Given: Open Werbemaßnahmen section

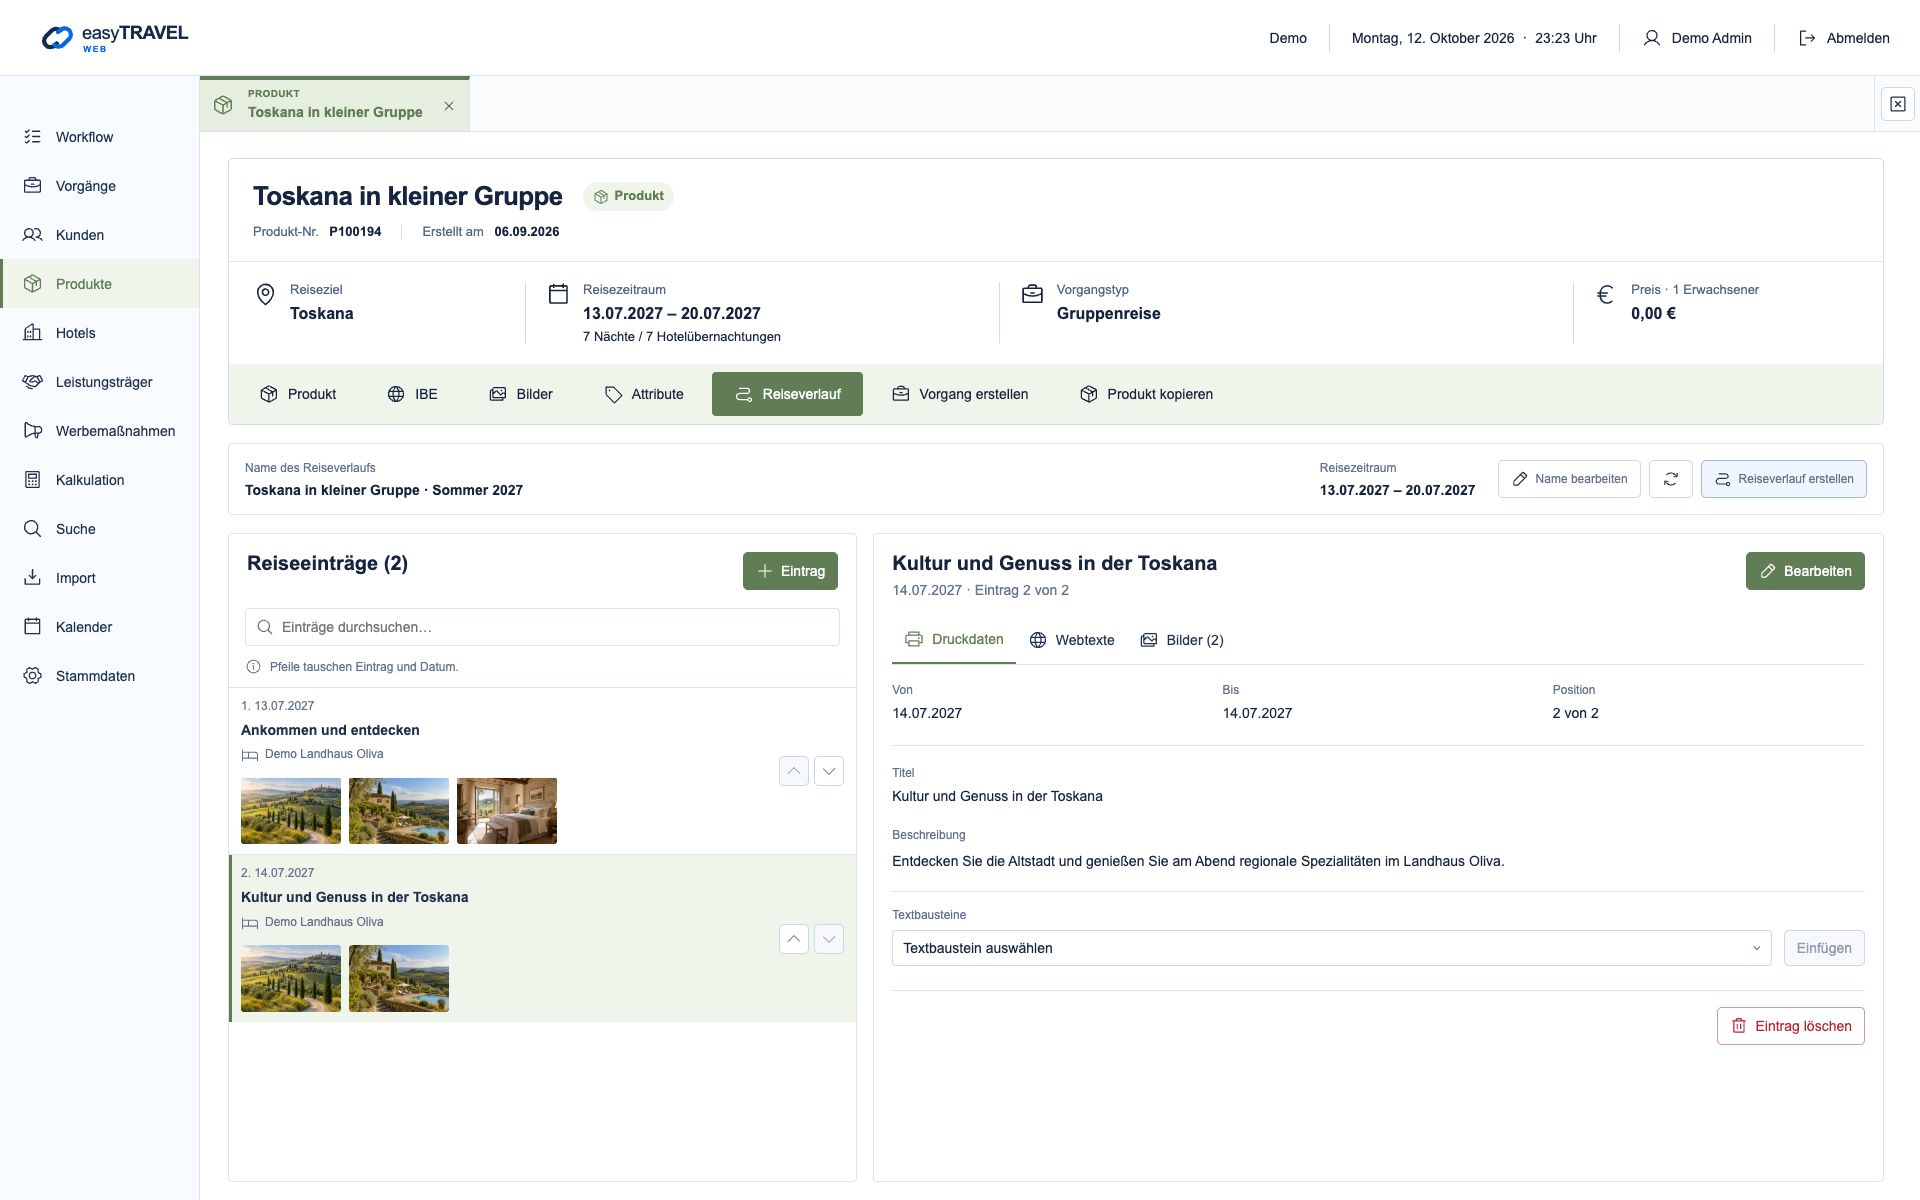Looking at the screenshot, I should click(99, 431).
